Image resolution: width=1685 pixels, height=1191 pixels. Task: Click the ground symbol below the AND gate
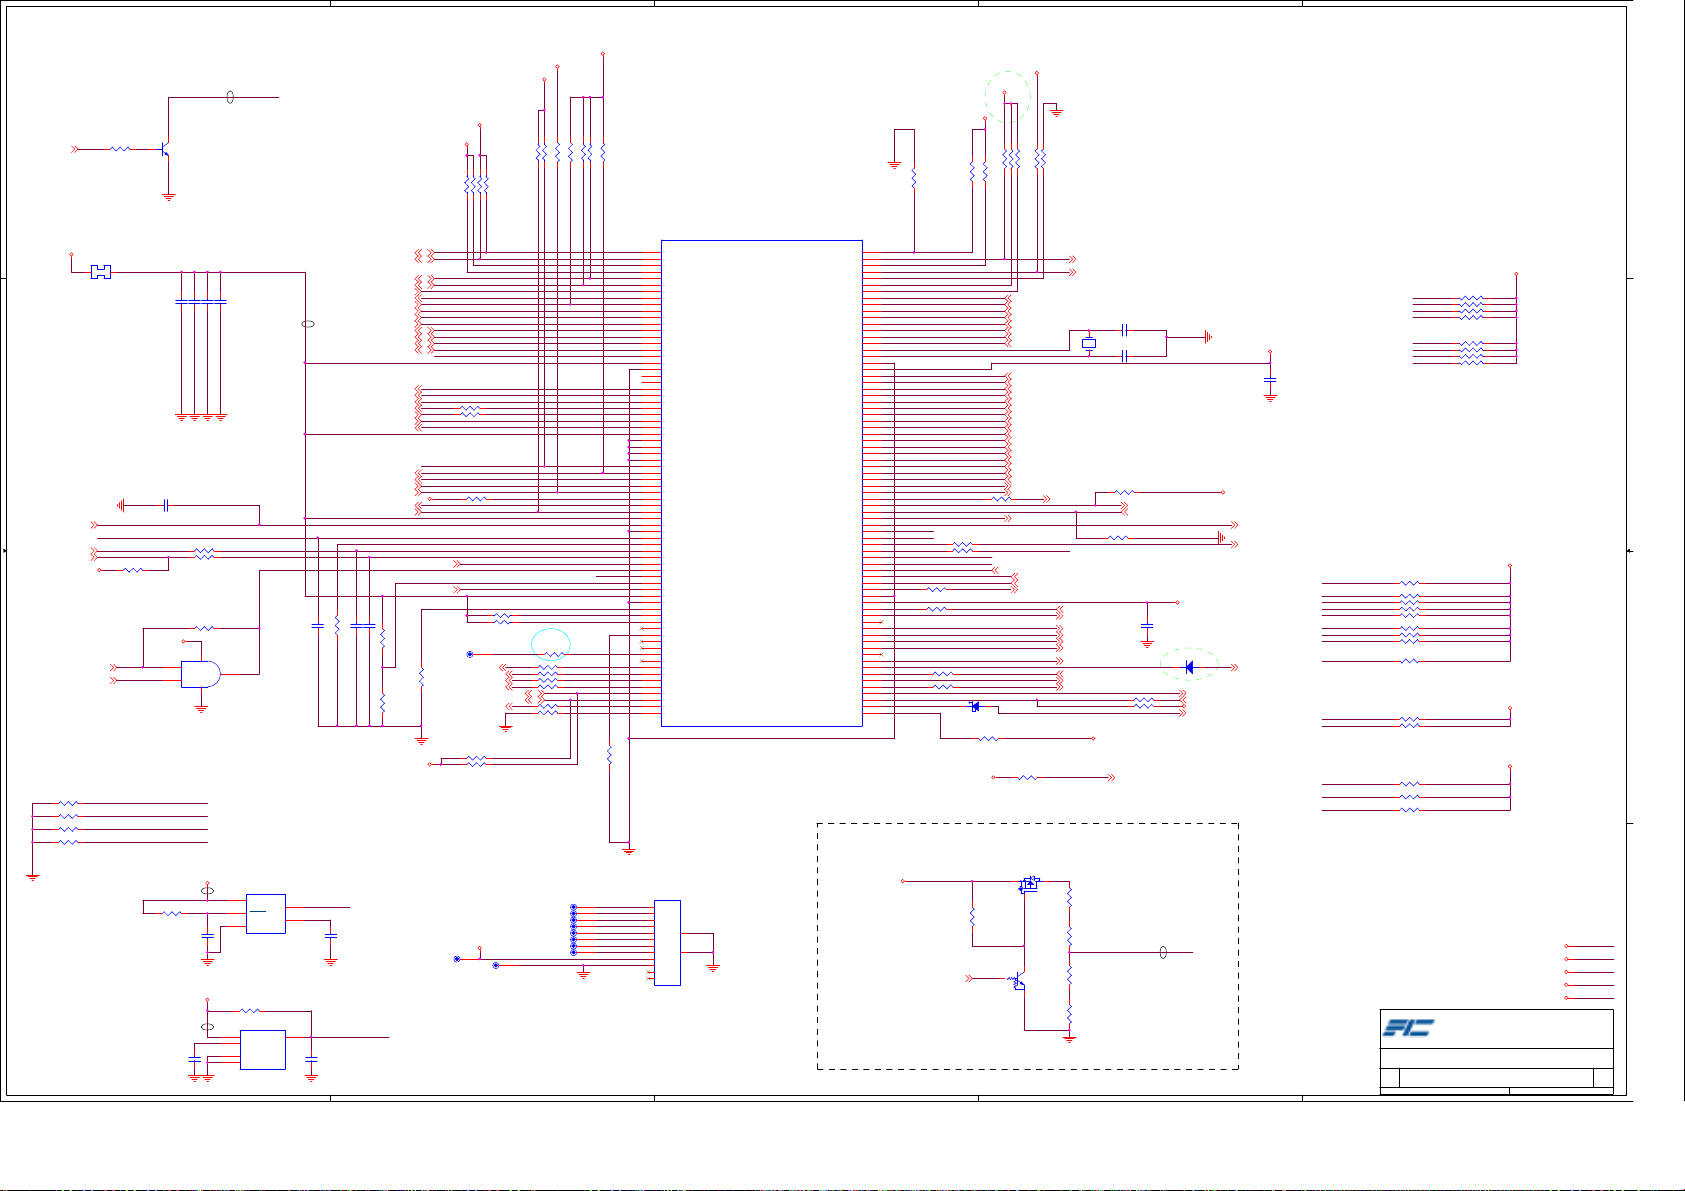click(x=201, y=708)
